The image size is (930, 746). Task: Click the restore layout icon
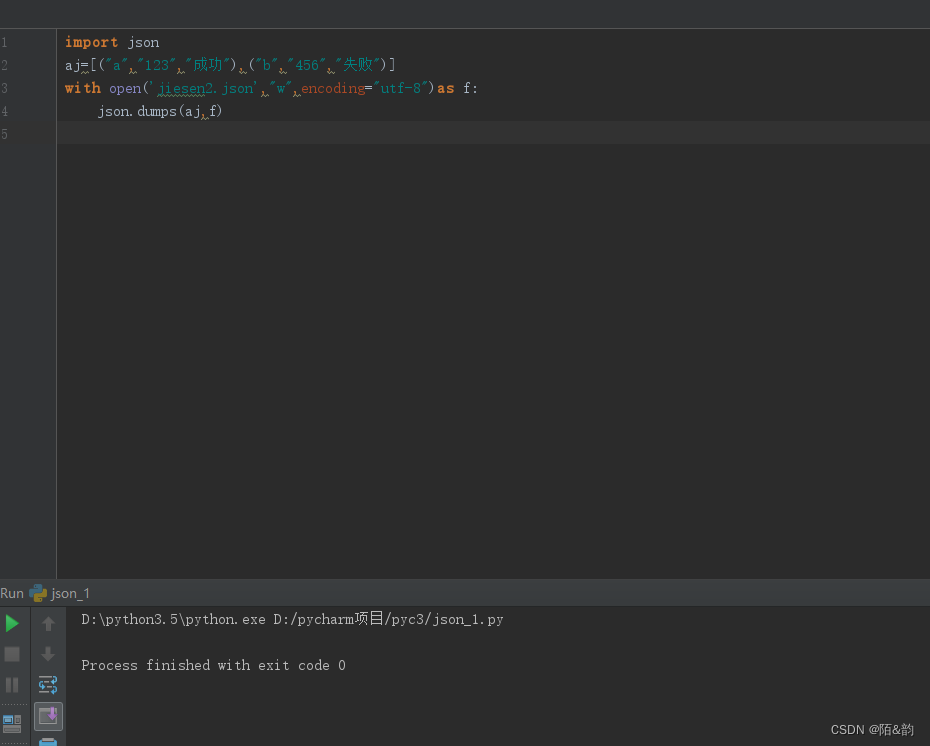point(12,723)
